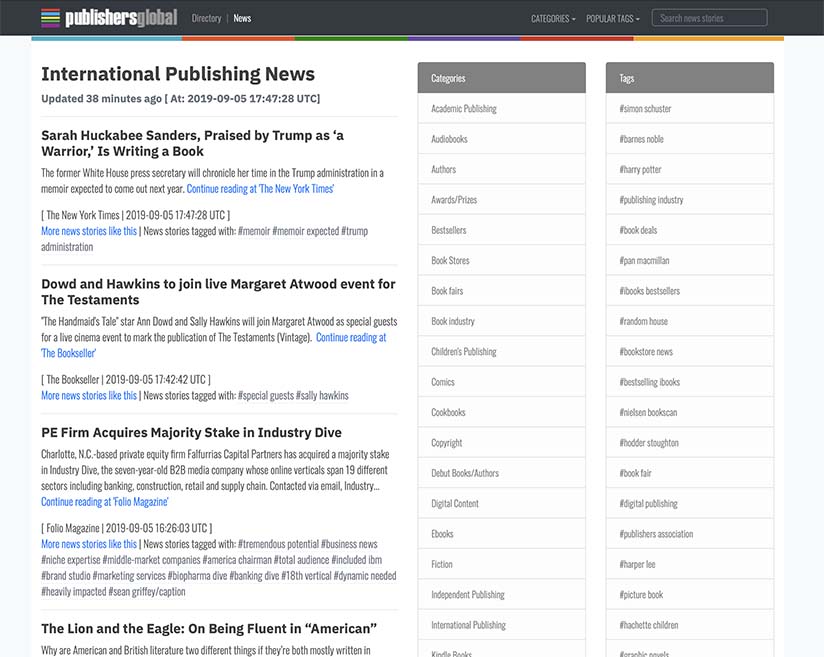Continue reading at Folio Magazine
824x657 pixels.
point(105,502)
